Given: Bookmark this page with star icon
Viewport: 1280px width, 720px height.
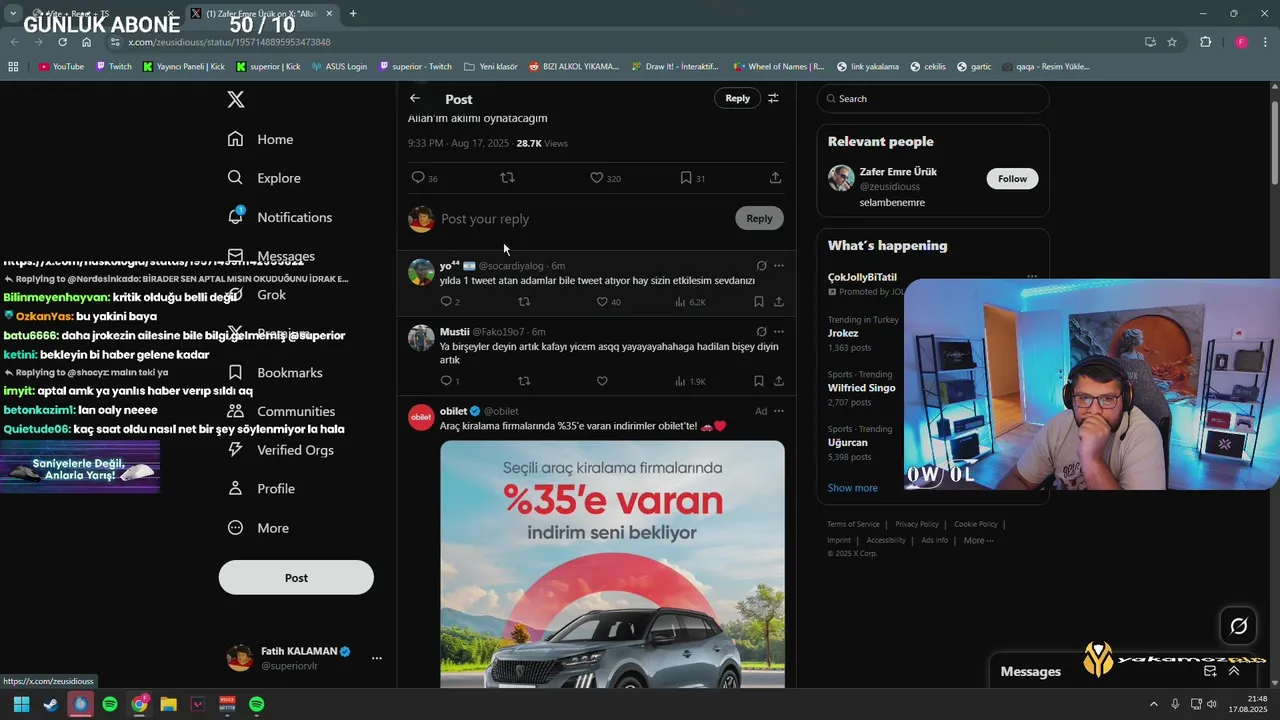Looking at the screenshot, I should 1172,42.
